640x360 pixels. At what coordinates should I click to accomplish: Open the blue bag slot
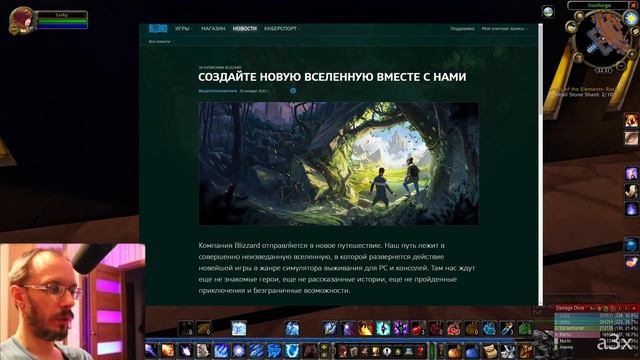point(472,351)
